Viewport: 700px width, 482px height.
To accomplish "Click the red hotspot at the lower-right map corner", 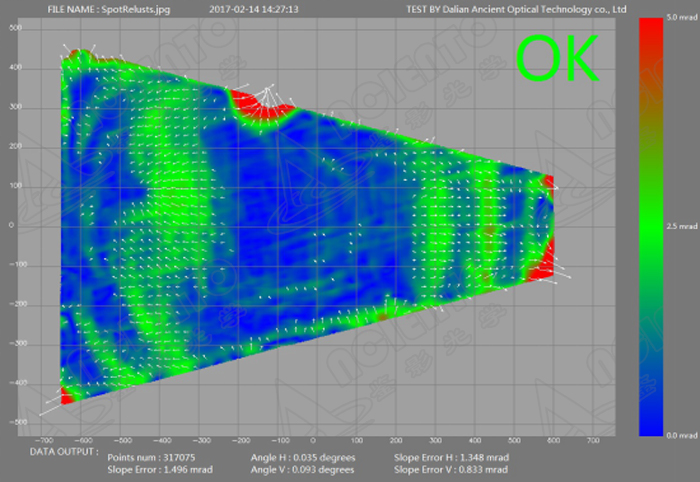I will click(542, 260).
